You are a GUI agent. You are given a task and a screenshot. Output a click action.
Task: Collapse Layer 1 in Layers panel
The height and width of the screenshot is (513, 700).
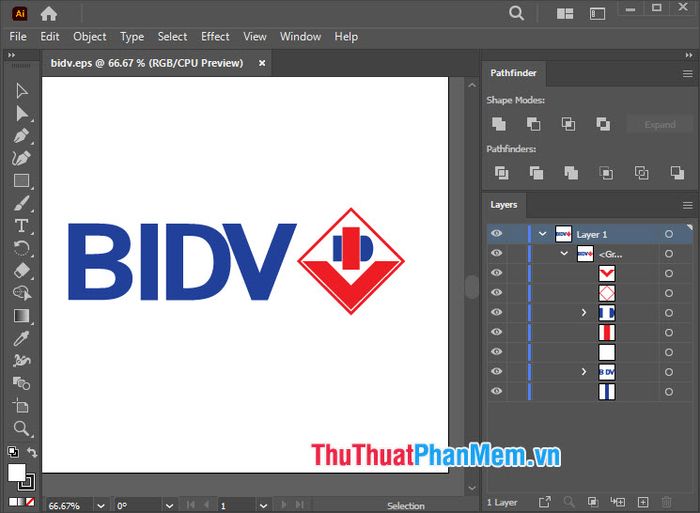pyautogui.click(x=542, y=234)
